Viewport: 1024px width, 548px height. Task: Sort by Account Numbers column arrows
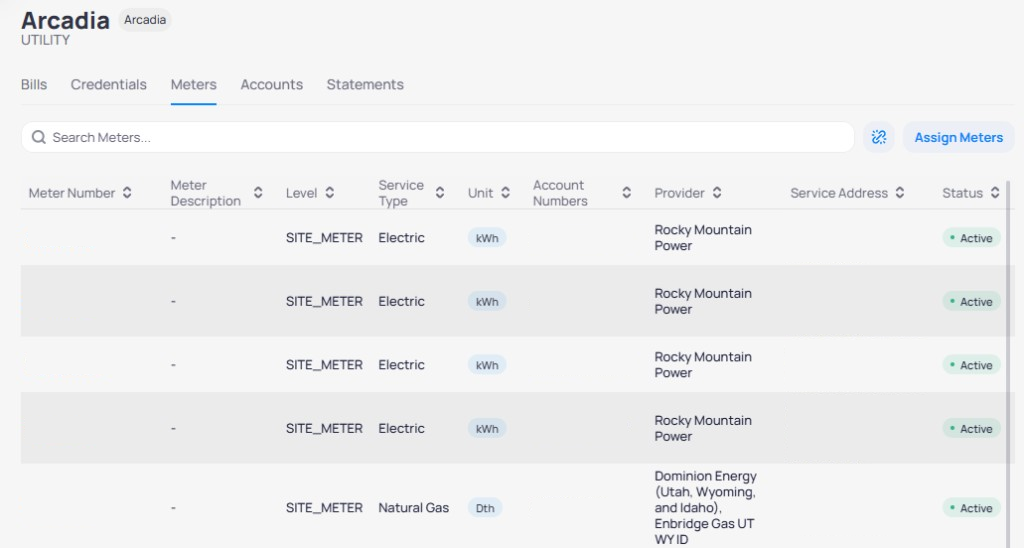(626, 193)
